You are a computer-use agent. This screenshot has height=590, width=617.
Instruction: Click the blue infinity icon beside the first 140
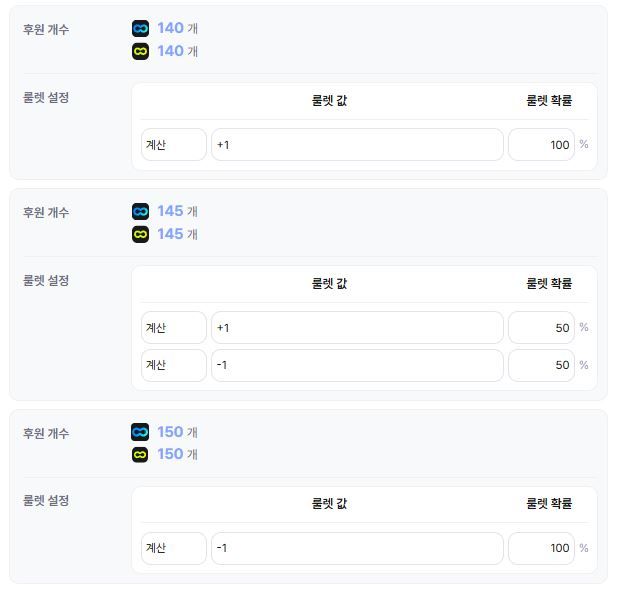point(140,29)
